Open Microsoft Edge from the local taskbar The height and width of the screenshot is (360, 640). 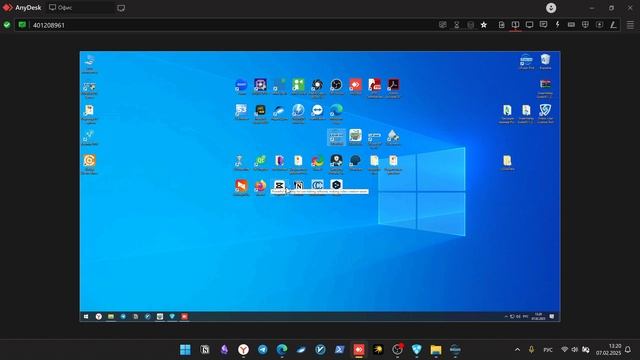pyautogui.click(x=282, y=349)
